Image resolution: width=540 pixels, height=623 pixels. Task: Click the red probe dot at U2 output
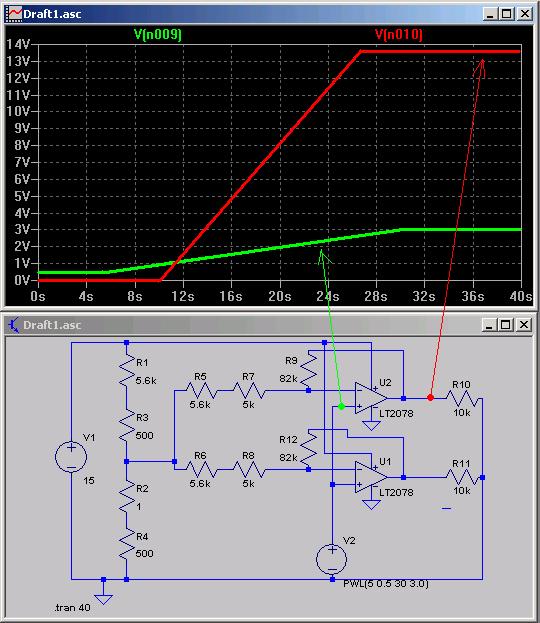pos(430,397)
